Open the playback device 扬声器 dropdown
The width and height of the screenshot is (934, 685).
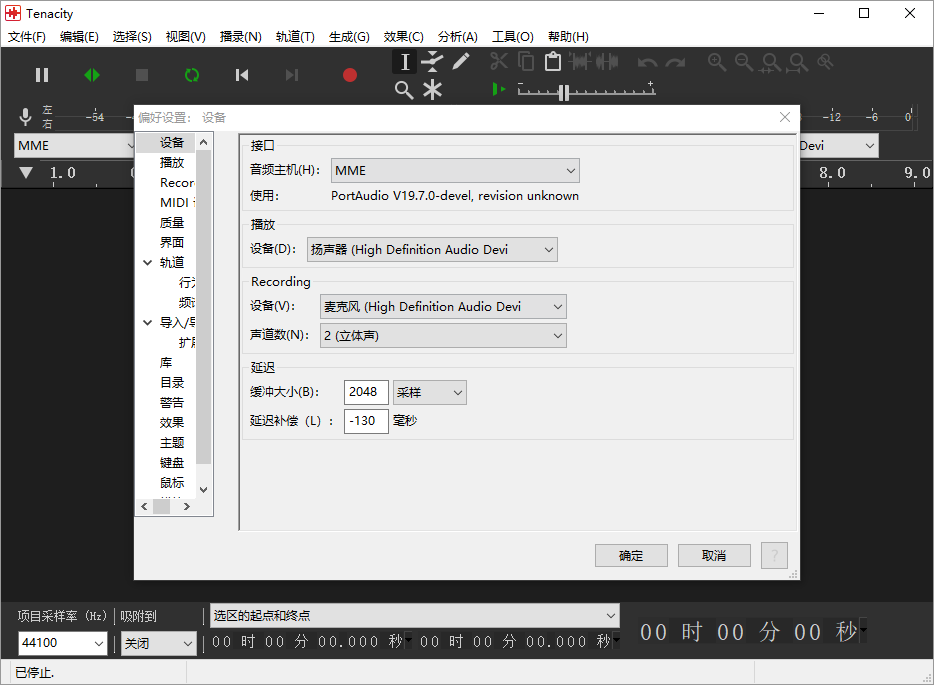click(432, 250)
